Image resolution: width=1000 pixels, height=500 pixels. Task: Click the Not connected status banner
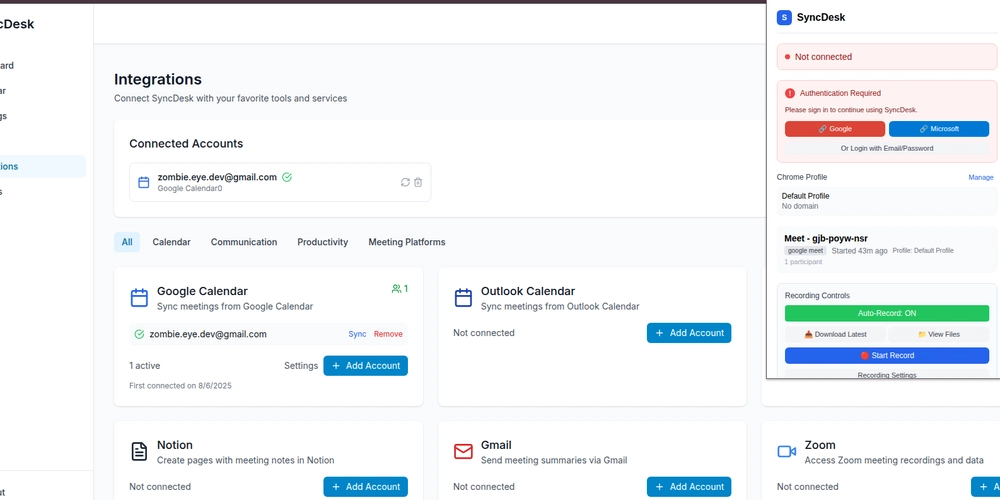[886, 57]
